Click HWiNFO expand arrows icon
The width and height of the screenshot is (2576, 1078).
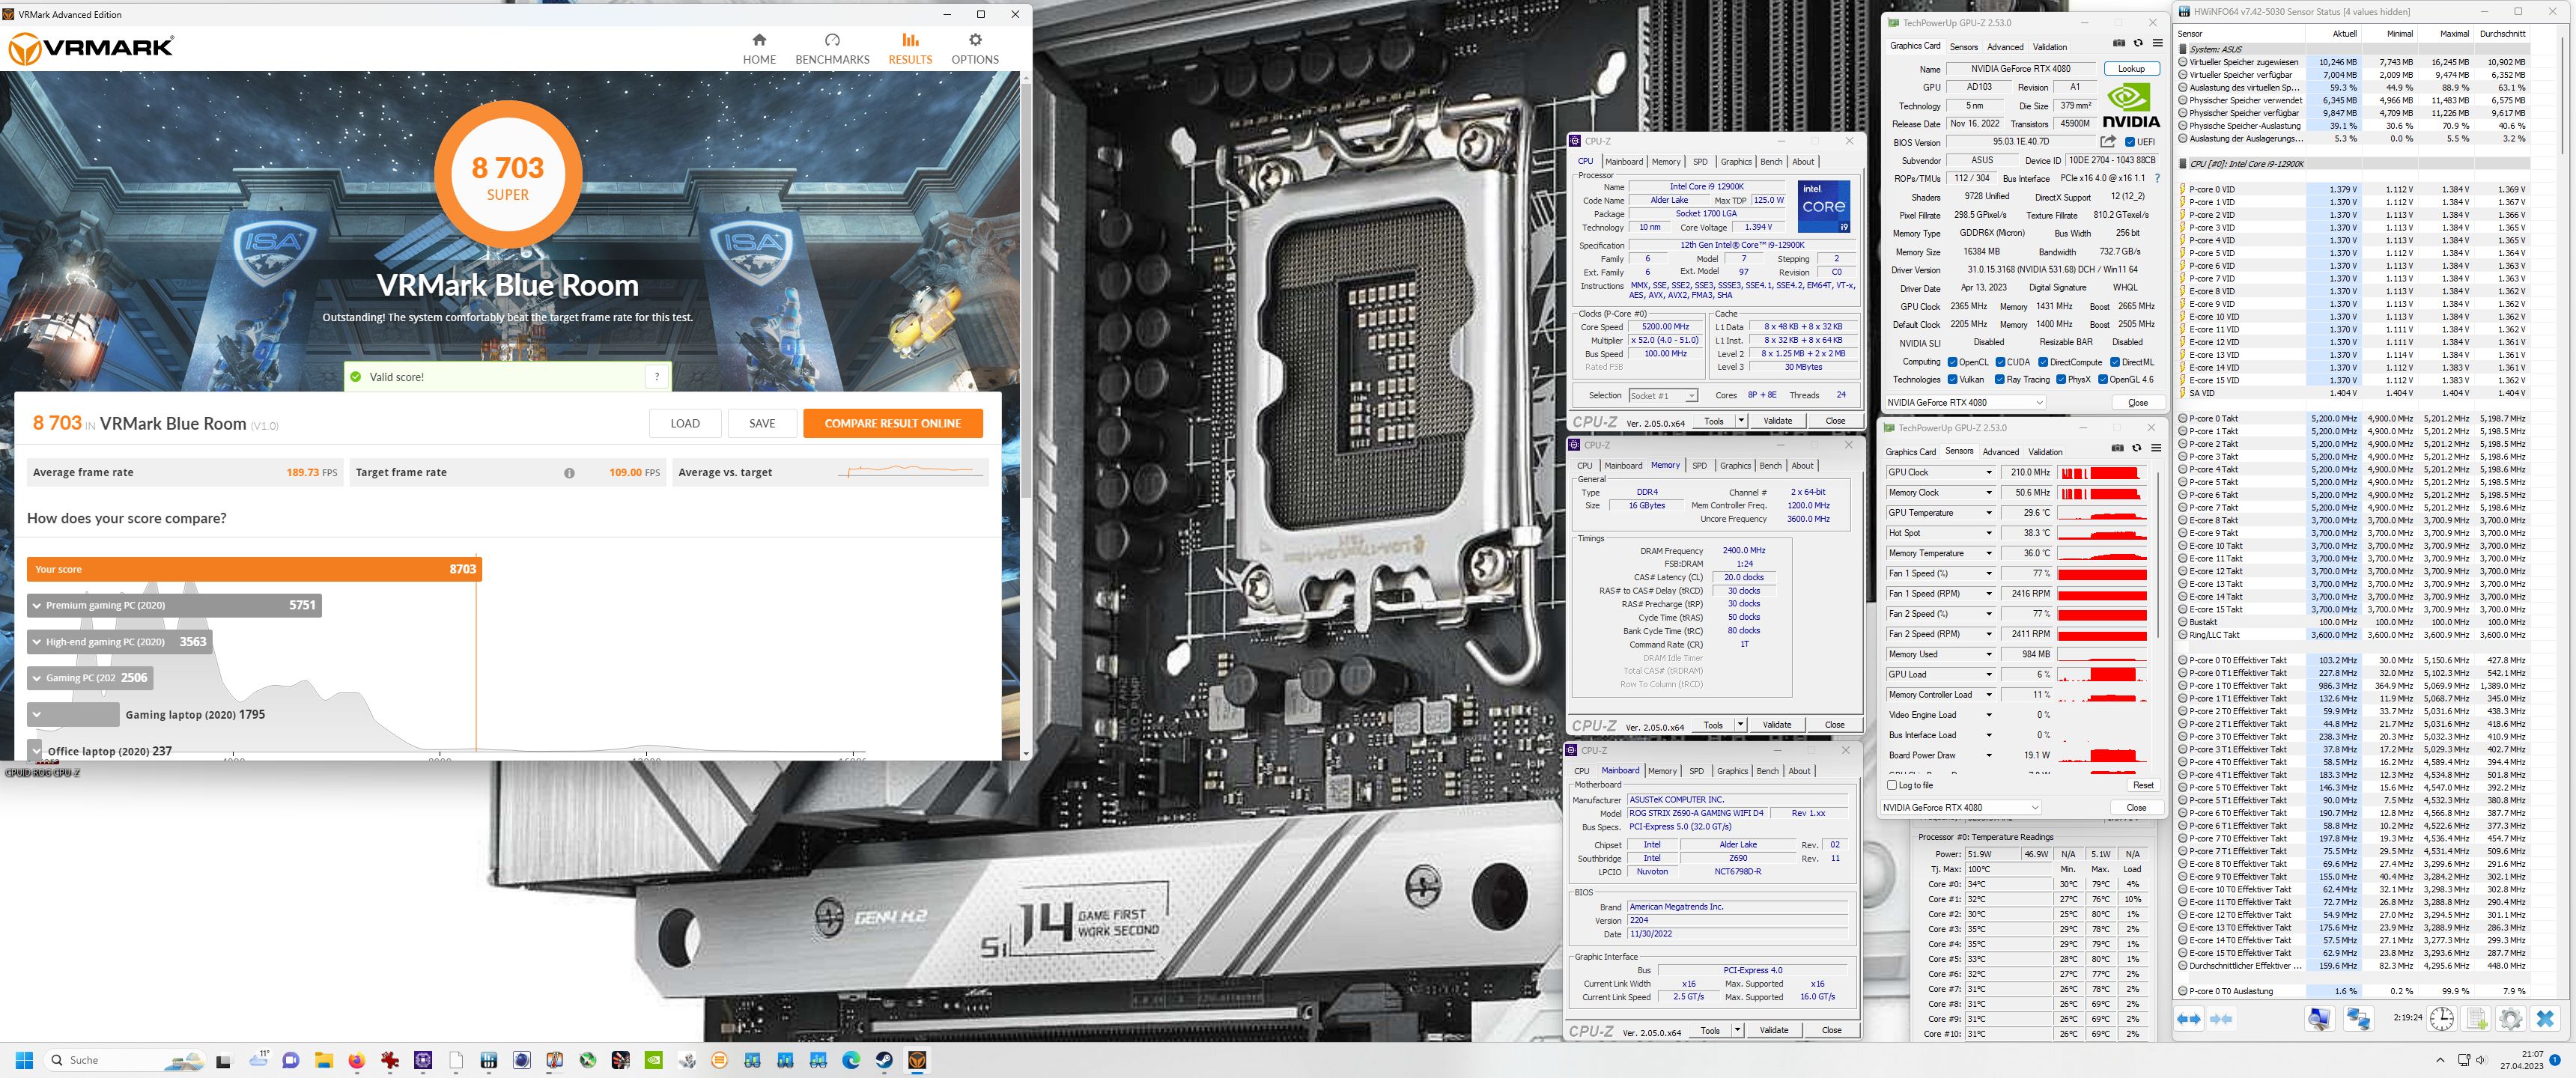click(2189, 1019)
